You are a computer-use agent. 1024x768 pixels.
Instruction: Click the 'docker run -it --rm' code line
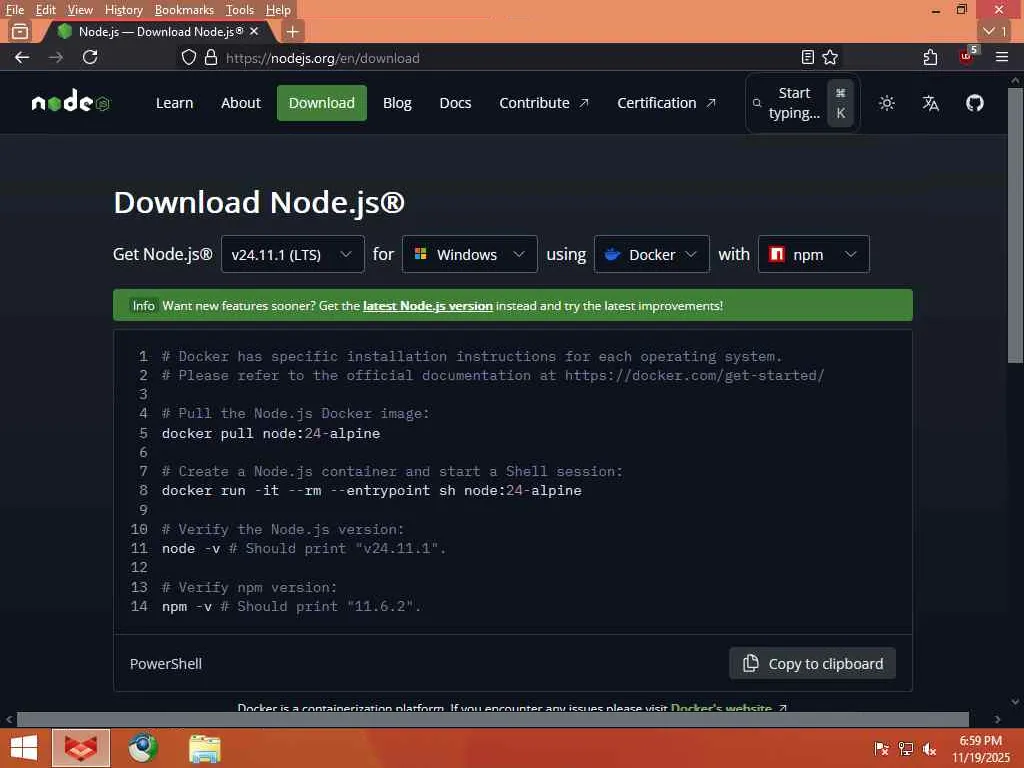tap(372, 490)
